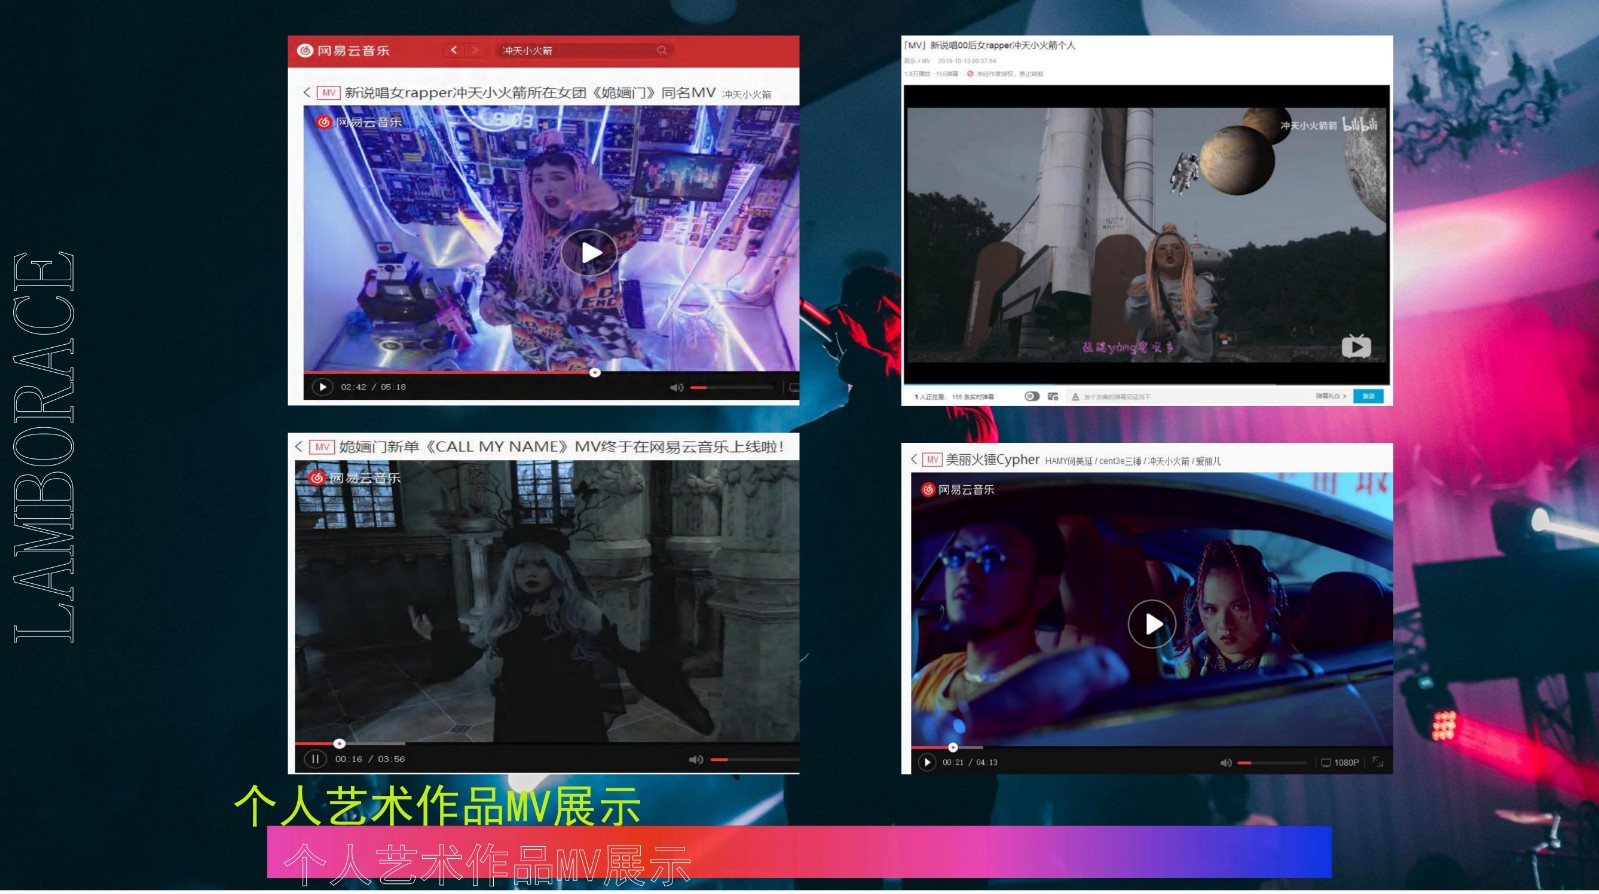Click the blue 发送 send button

[1368, 397]
